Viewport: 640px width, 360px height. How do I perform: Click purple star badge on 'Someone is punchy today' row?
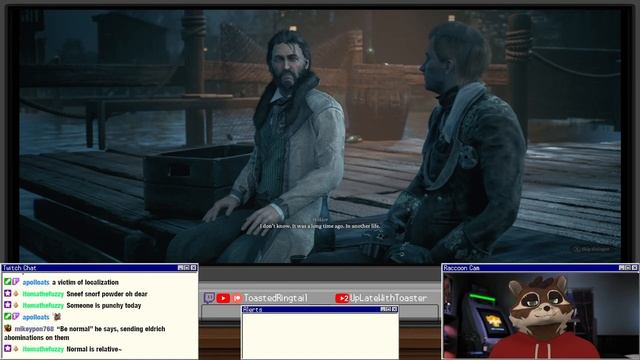[x=8, y=305]
